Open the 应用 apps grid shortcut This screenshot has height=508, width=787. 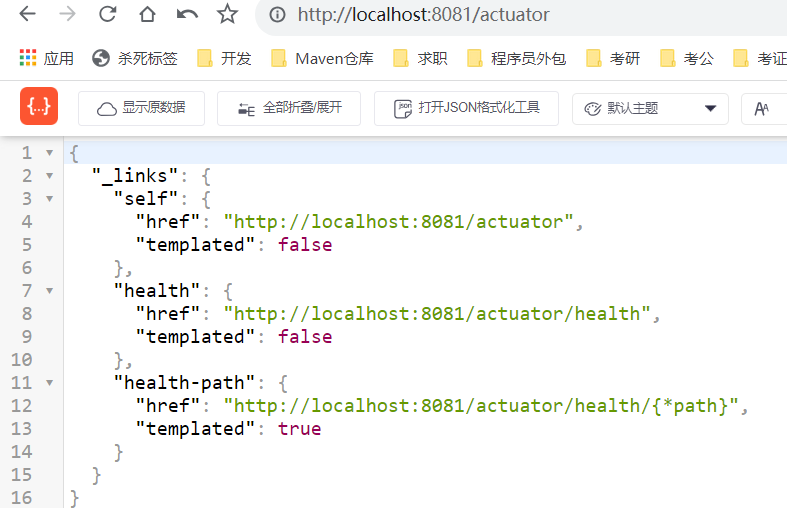coord(47,58)
